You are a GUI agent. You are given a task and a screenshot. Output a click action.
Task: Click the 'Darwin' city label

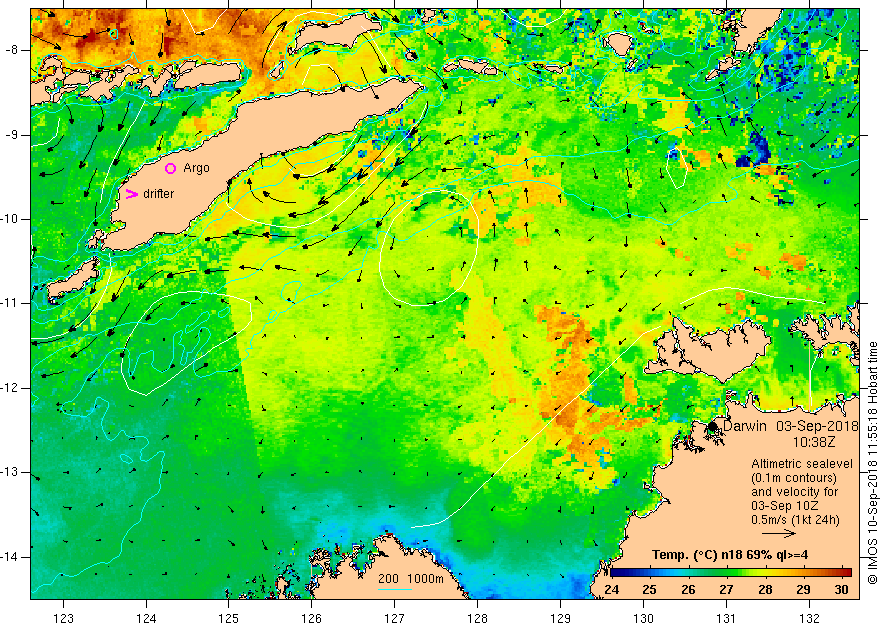coord(745,426)
